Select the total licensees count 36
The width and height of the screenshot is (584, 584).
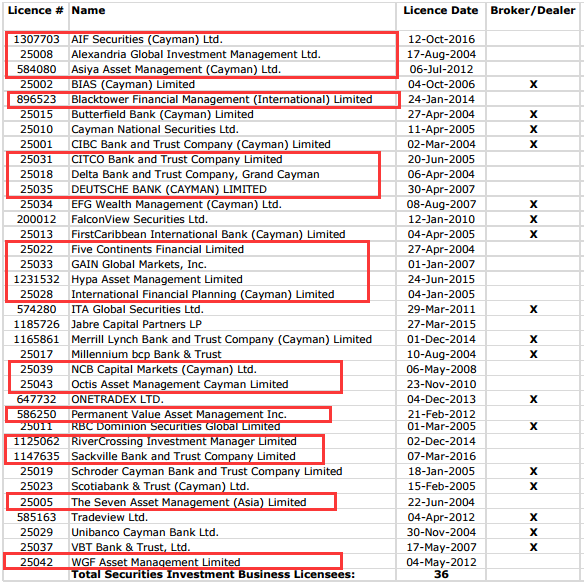click(441, 574)
